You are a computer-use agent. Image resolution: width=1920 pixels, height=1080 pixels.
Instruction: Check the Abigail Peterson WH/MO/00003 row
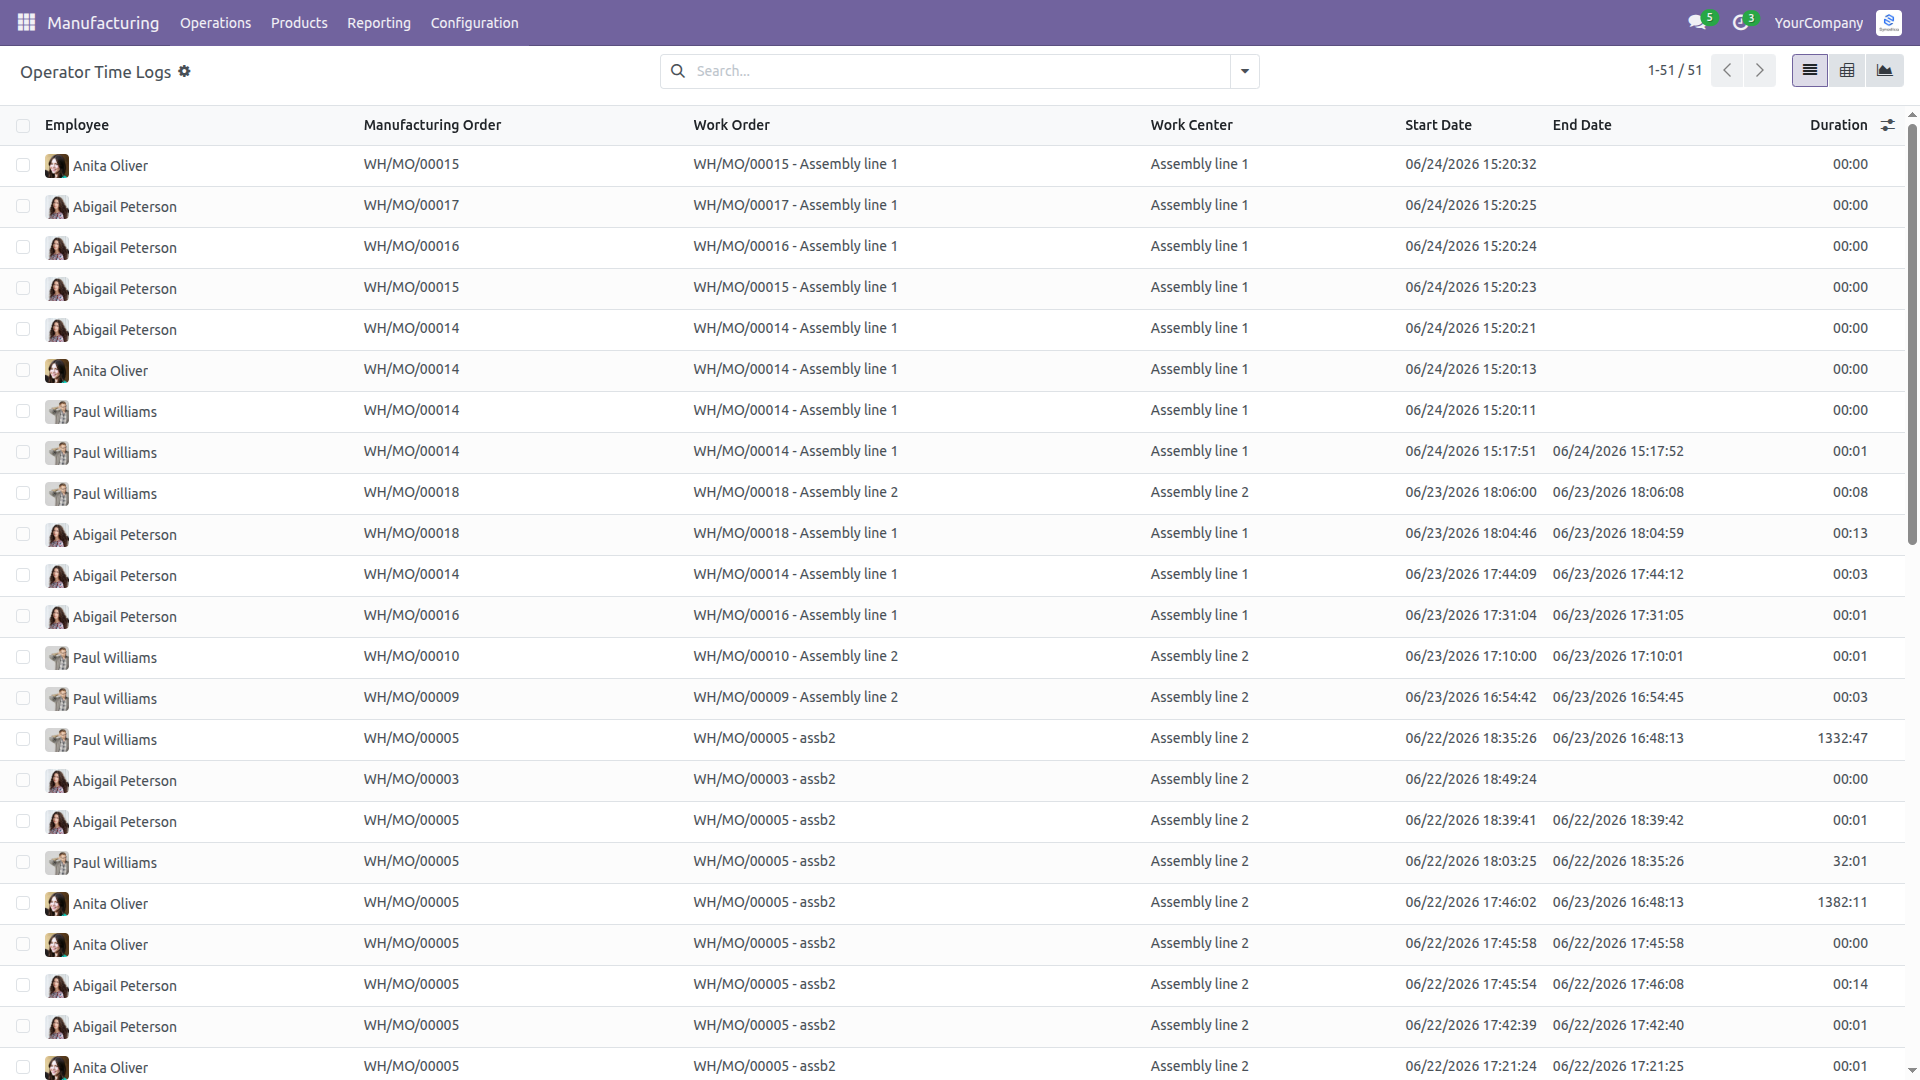coord(23,780)
